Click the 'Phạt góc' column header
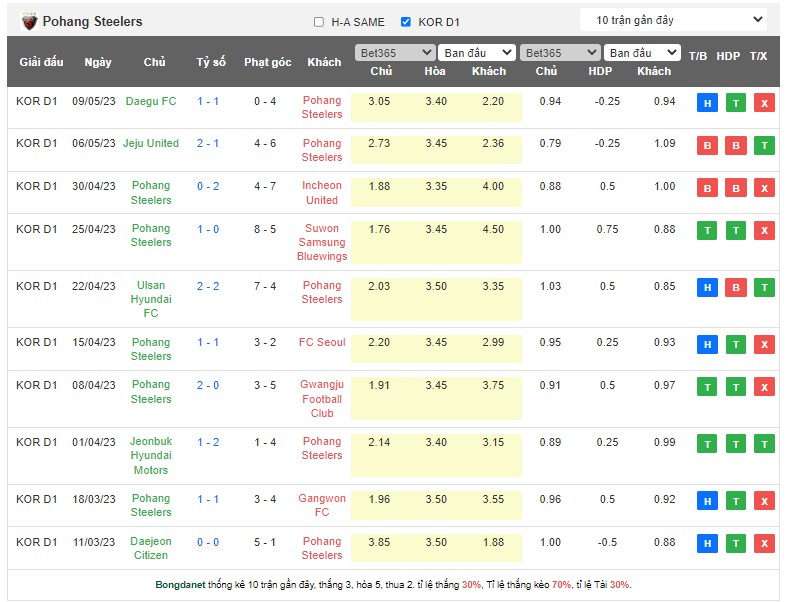This screenshot has width=786, height=602. click(267, 62)
